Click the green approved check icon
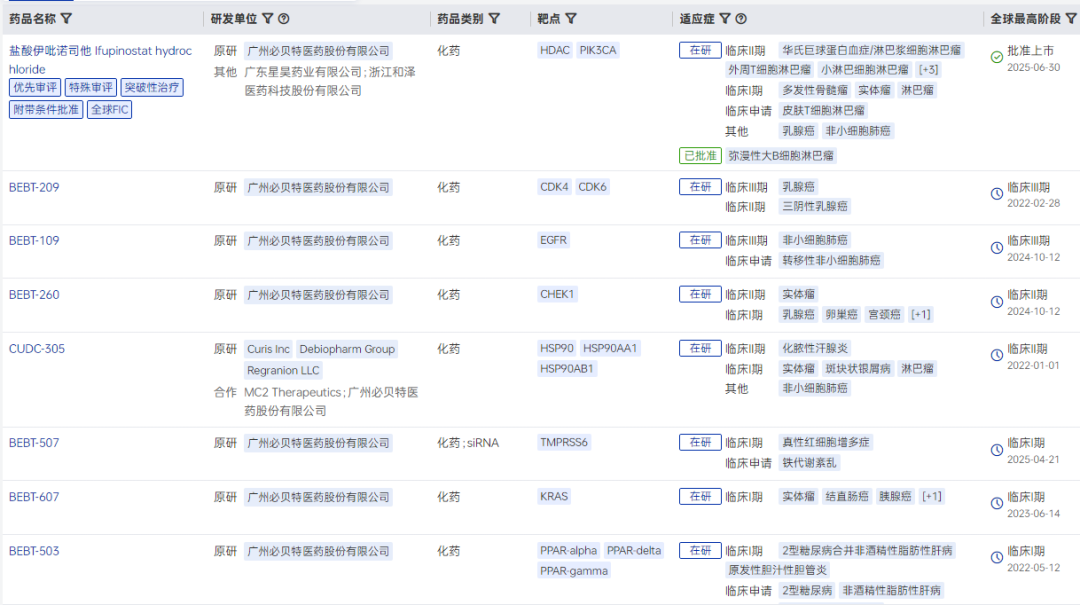The height and width of the screenshot is (605, 1080). 996,58
